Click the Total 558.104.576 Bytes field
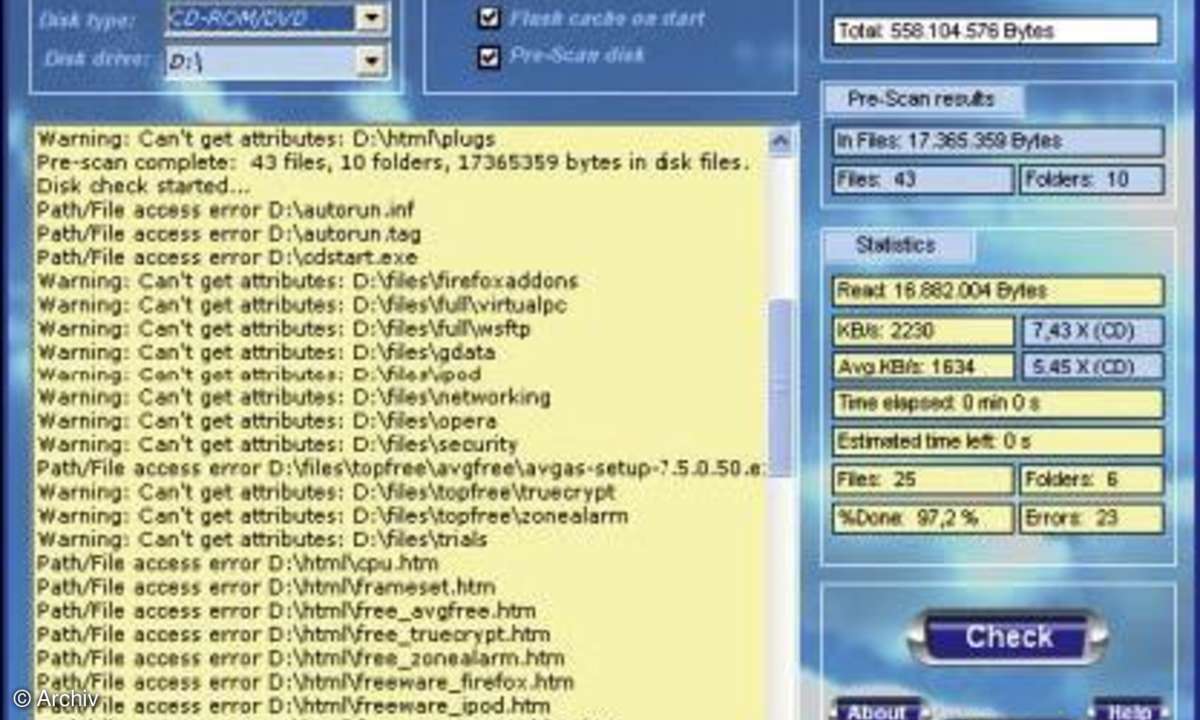1200x720 pixels. [x=996, y=31]
